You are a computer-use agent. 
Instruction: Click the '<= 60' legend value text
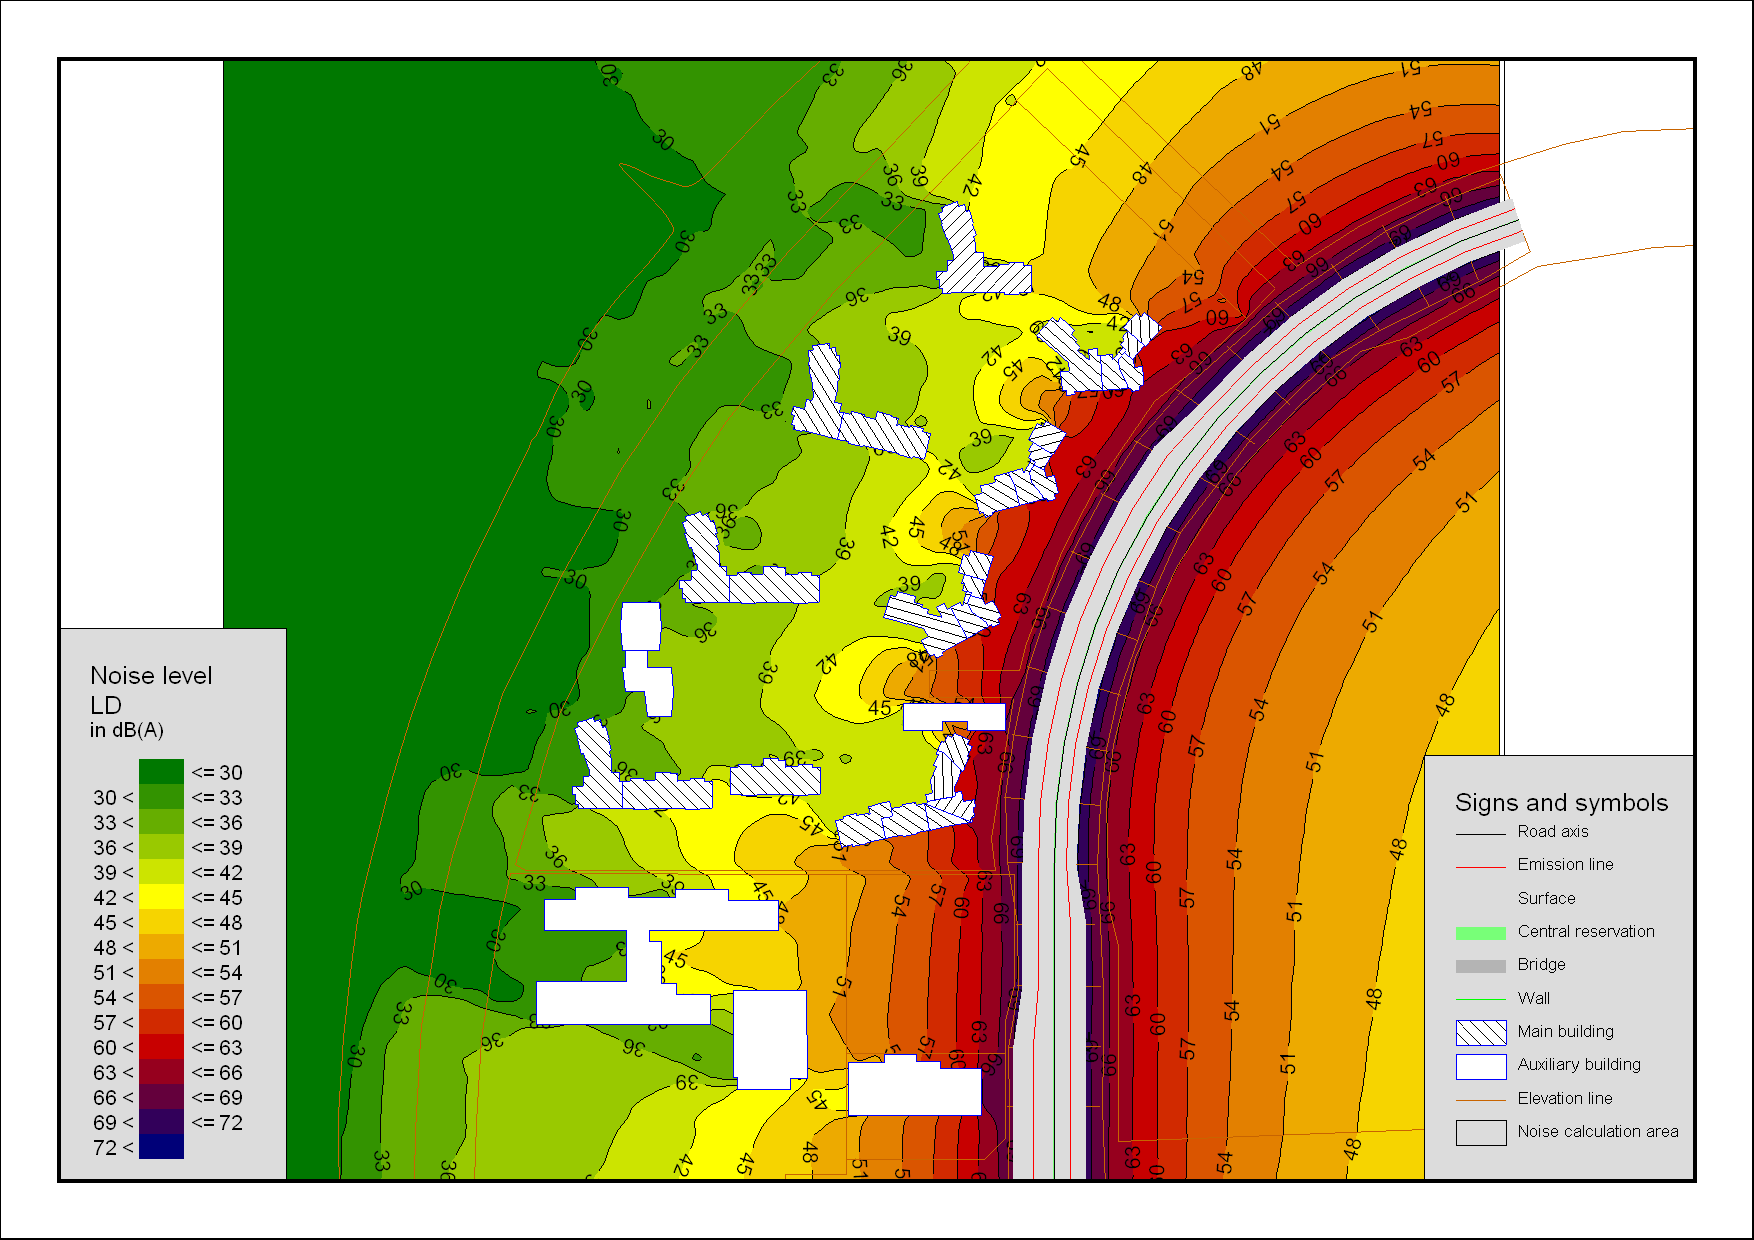217,1023
